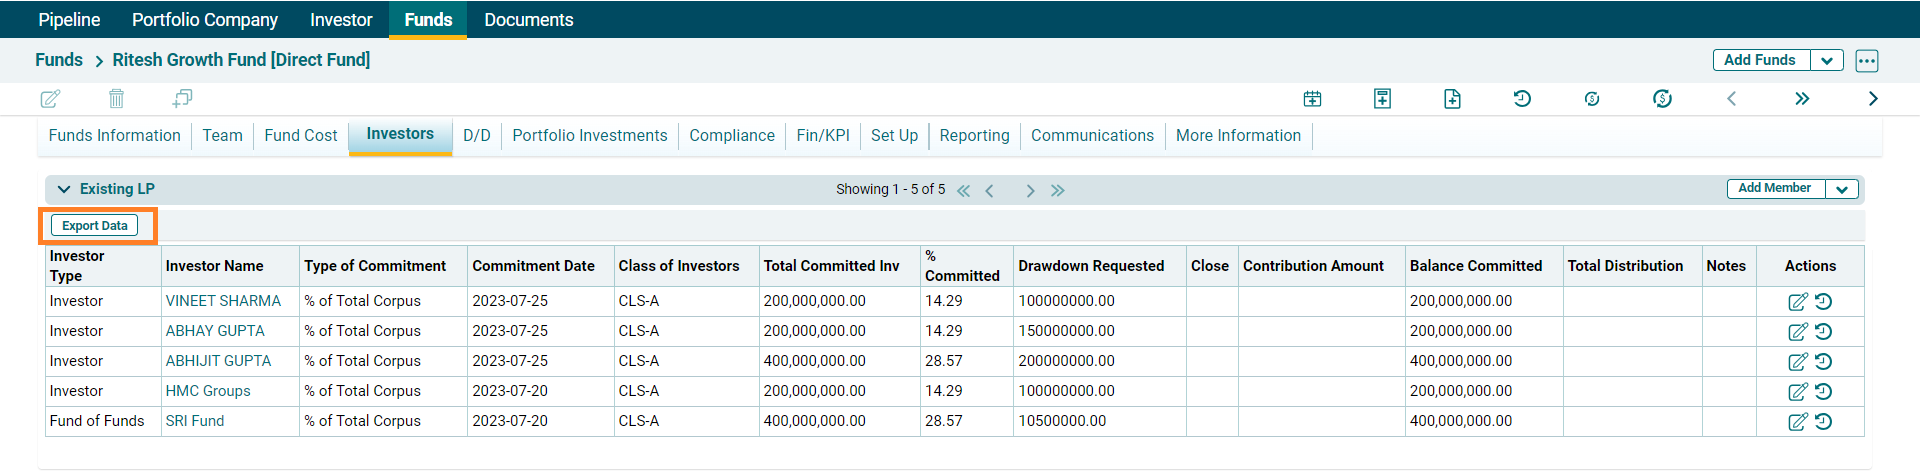
Task: Click the trash delete icon in toolbar
Action: coord(116,98)
